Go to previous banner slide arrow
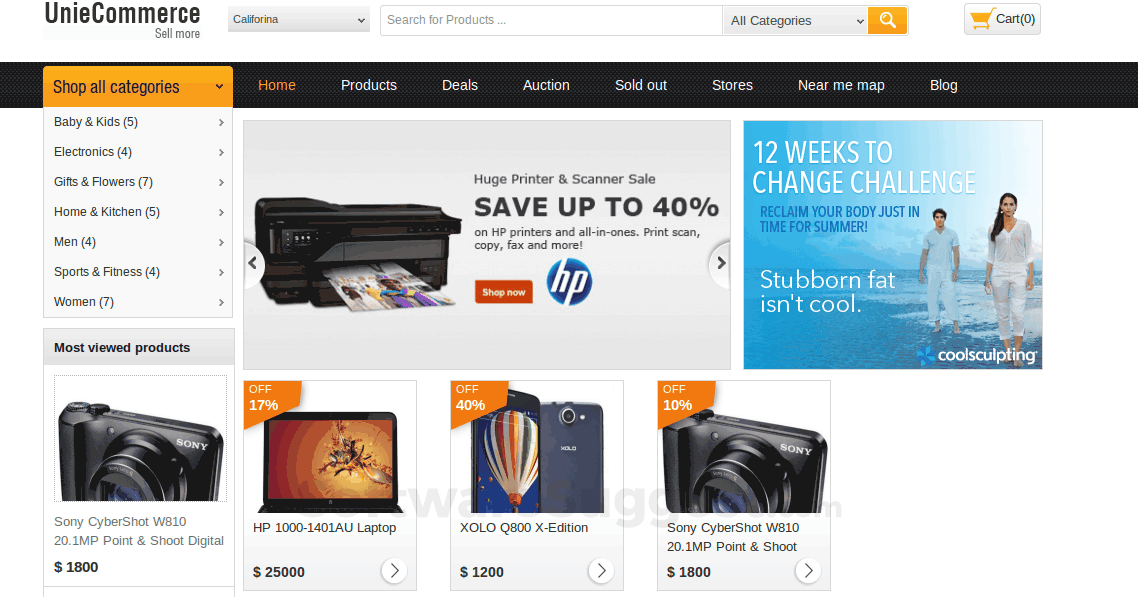This screenshot has height=597, width=1138. point(253,263)
